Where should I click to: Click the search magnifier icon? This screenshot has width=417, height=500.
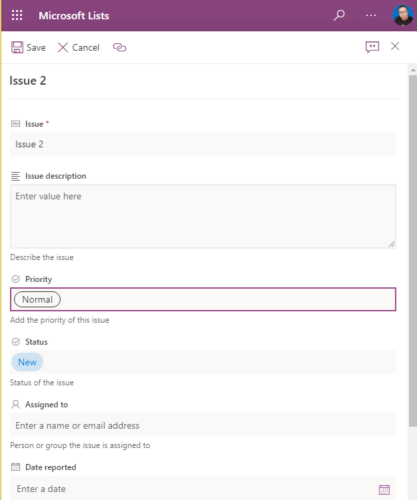[x=339, y=15]
